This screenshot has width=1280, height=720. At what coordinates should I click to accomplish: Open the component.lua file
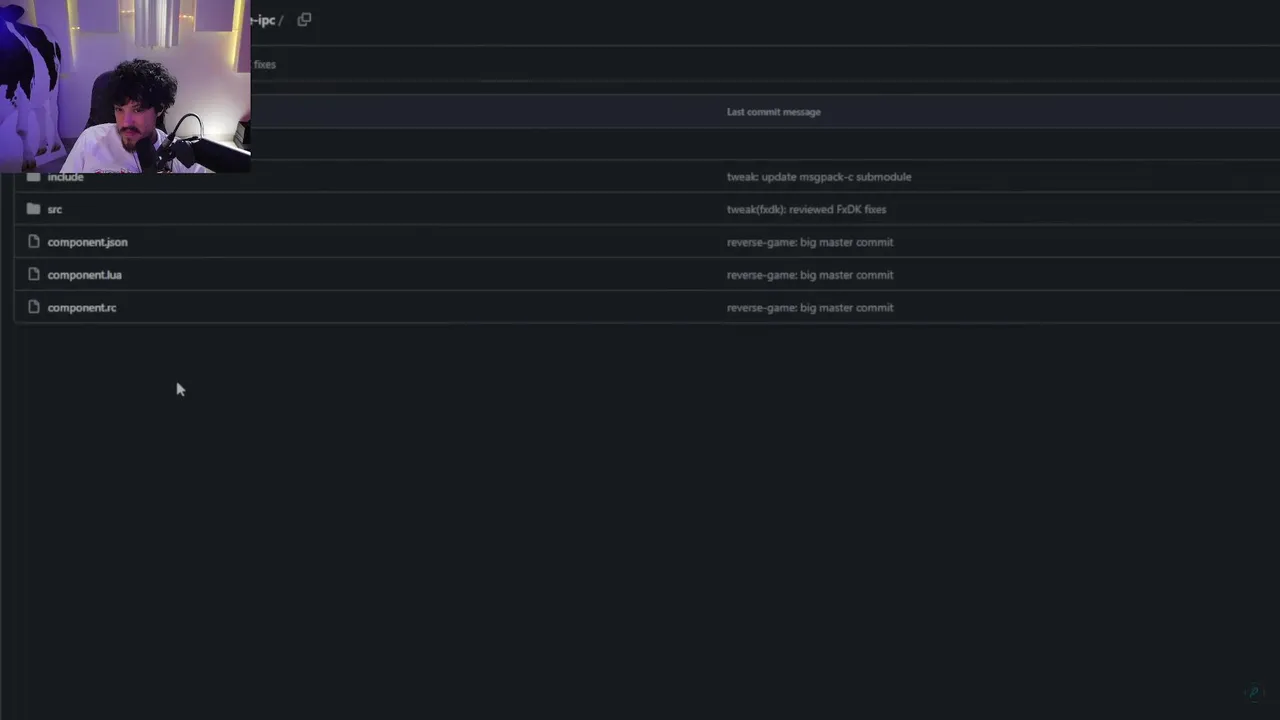point(84,275)
